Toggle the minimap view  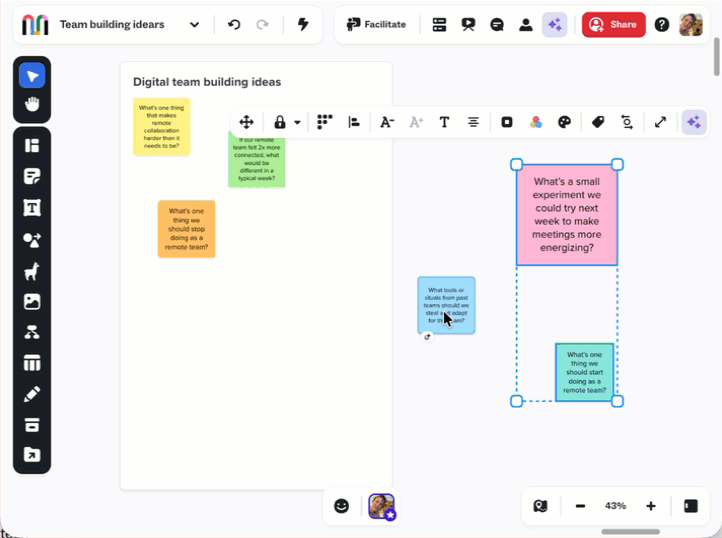pos(541,506)
